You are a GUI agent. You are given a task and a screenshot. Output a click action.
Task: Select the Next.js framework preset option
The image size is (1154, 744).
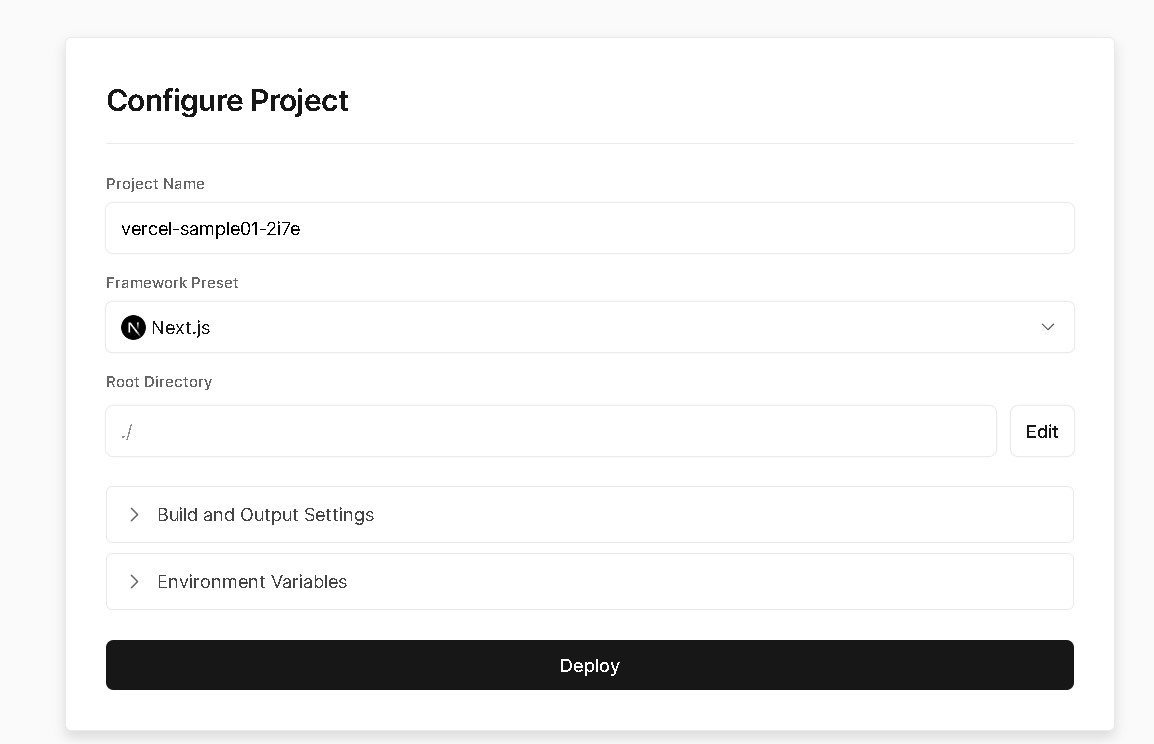[x=181, y=327]
